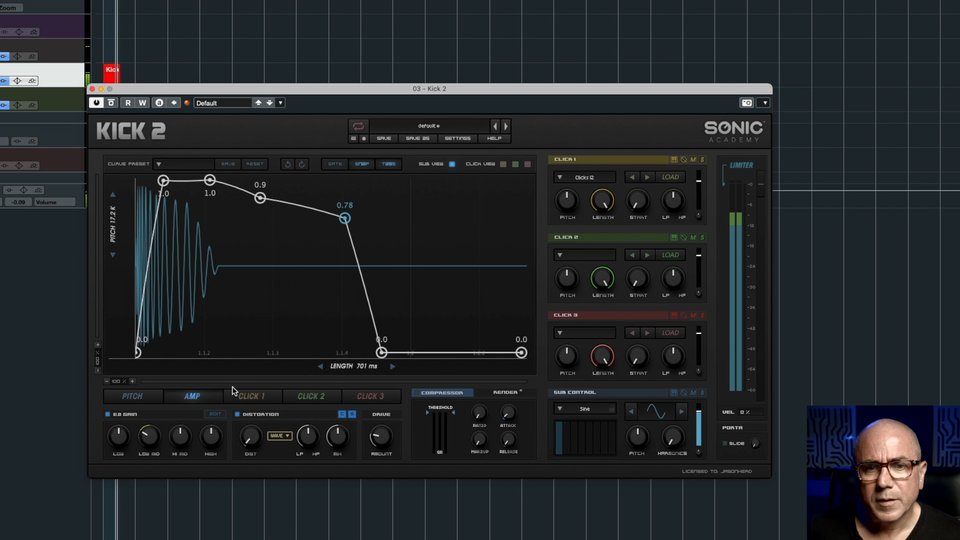The width and height of the screenshot is (960, 540).
Task: Click the SAVE preset button
Action: tap(384, 138)
